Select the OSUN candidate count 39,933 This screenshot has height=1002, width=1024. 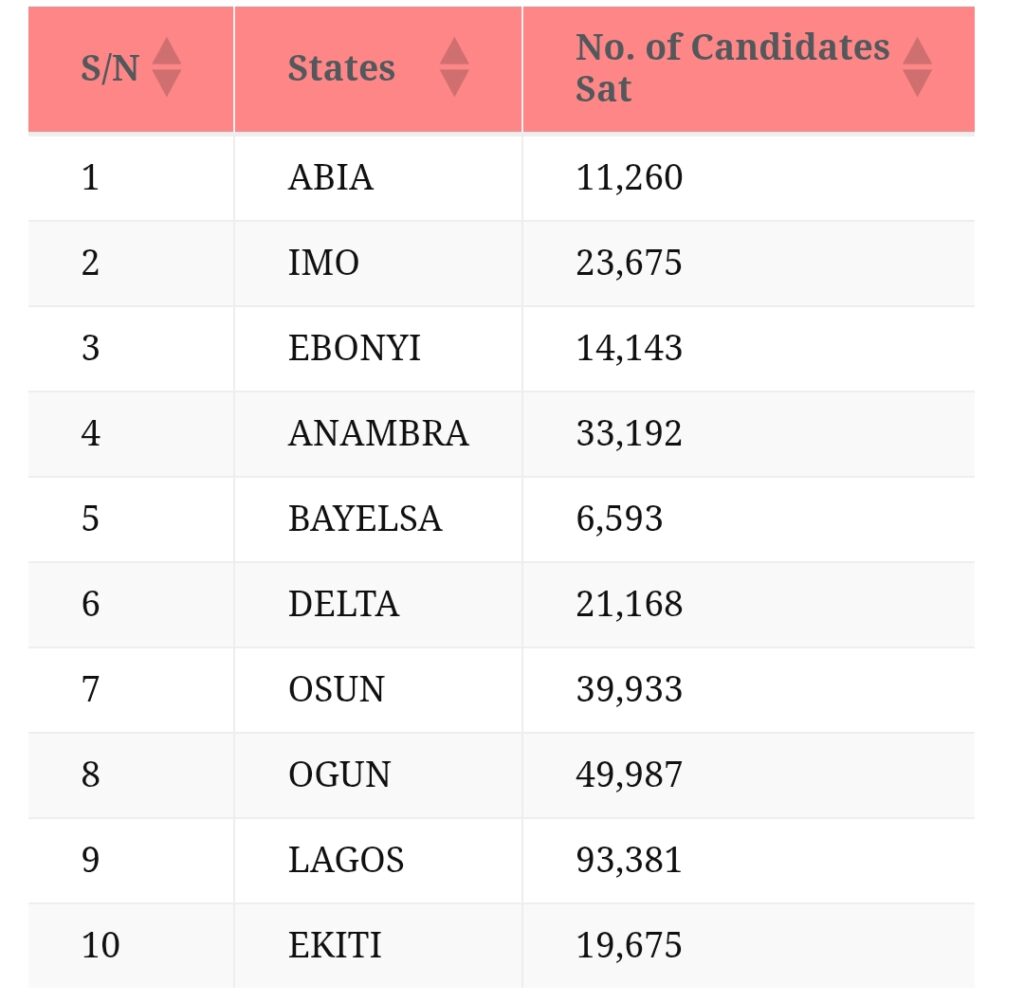pyautogui.click(x=629, y=689)
